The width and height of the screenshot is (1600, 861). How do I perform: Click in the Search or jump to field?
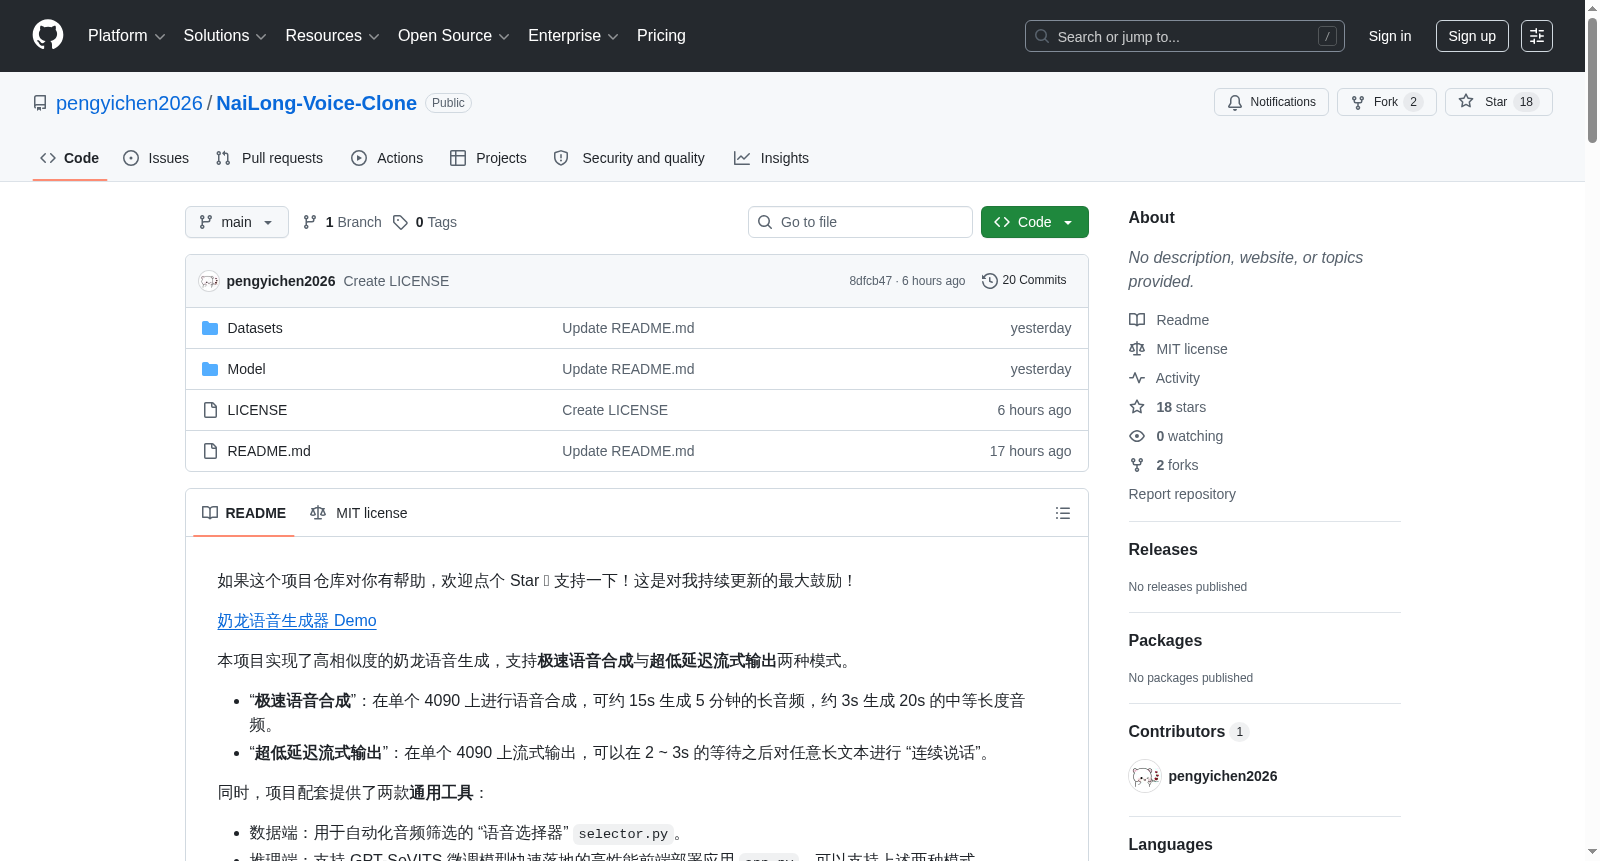click(1185, 36)
